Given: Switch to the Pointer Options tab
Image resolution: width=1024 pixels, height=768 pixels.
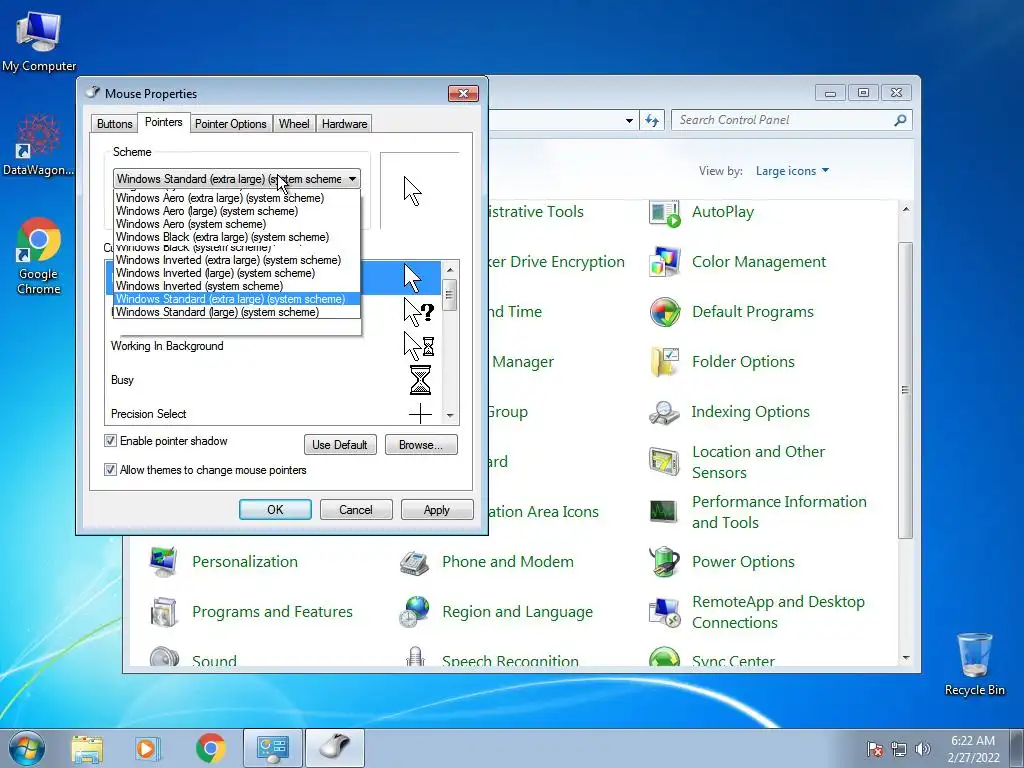Looking at the screenshot, I should pyautogui.click(x=231, y=124).
